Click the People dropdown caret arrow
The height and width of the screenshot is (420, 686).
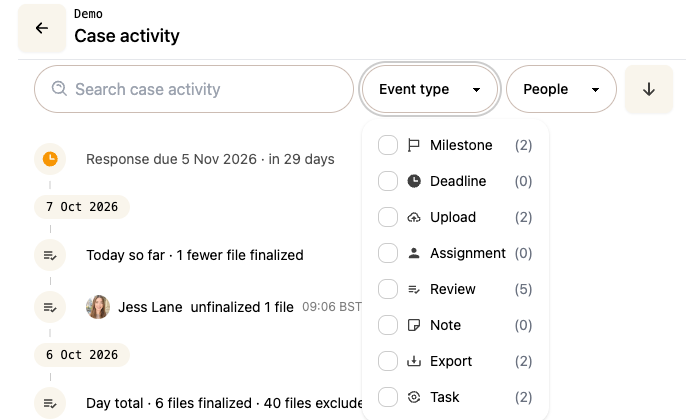click(x=595, y=90)
